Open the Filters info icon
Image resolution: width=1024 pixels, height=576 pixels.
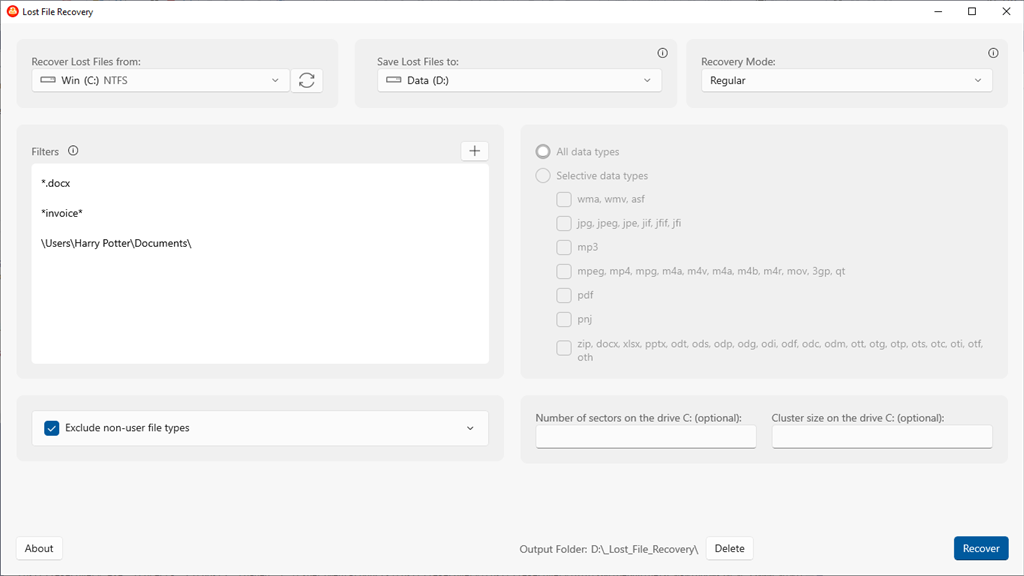click(x=73, y=151)
